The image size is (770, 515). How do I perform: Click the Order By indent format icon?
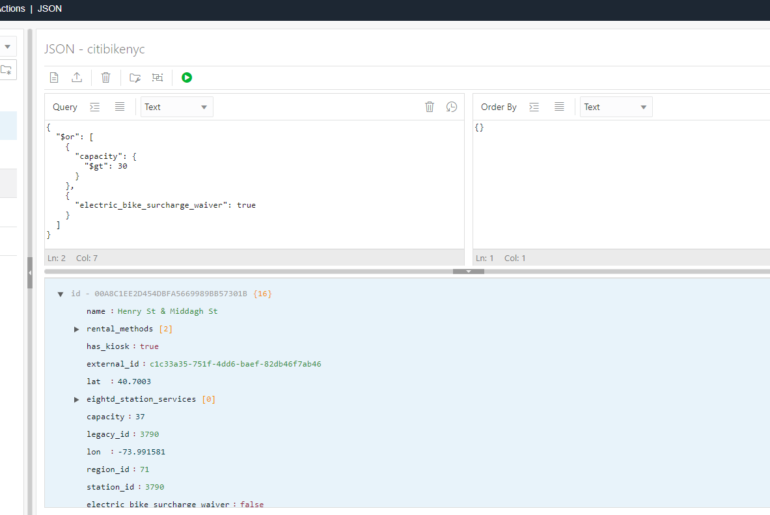point(534,107)
